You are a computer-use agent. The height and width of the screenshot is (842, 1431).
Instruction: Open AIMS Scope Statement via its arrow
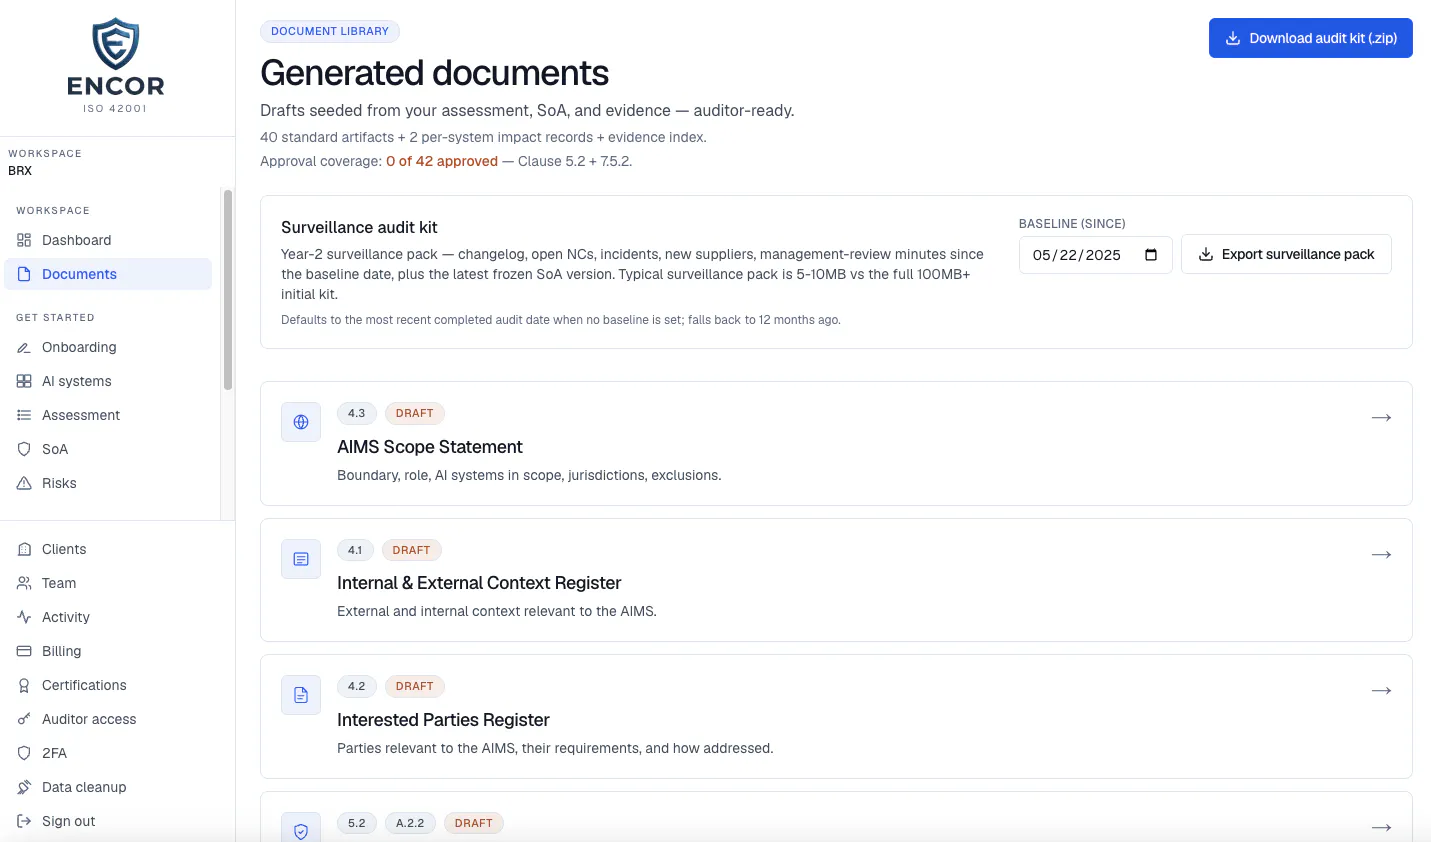pos(1381,417)
